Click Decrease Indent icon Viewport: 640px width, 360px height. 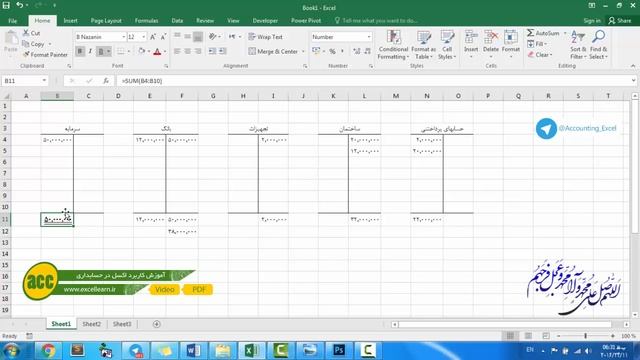coord(212,51)
